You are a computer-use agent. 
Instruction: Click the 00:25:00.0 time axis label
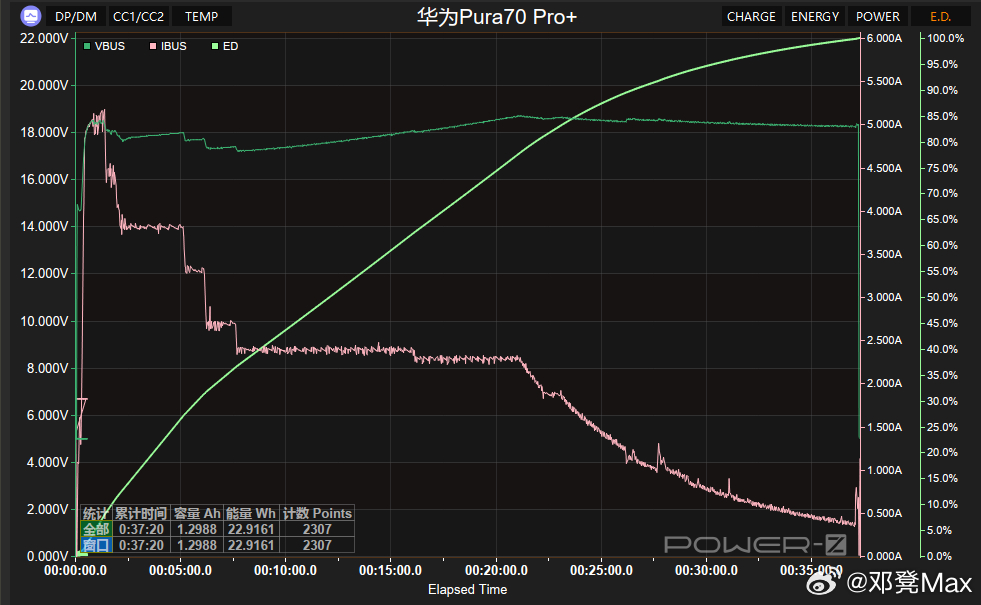[601, 571]
